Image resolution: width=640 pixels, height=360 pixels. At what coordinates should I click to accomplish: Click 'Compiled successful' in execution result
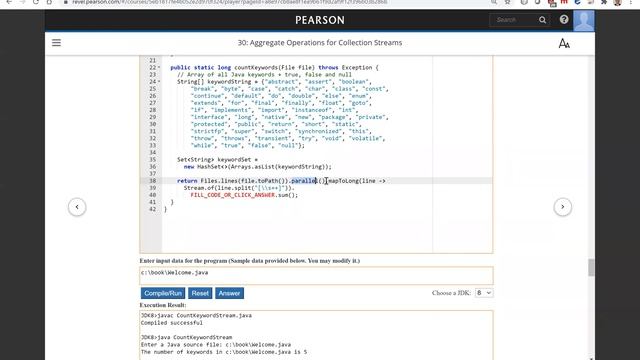point(171,323)
